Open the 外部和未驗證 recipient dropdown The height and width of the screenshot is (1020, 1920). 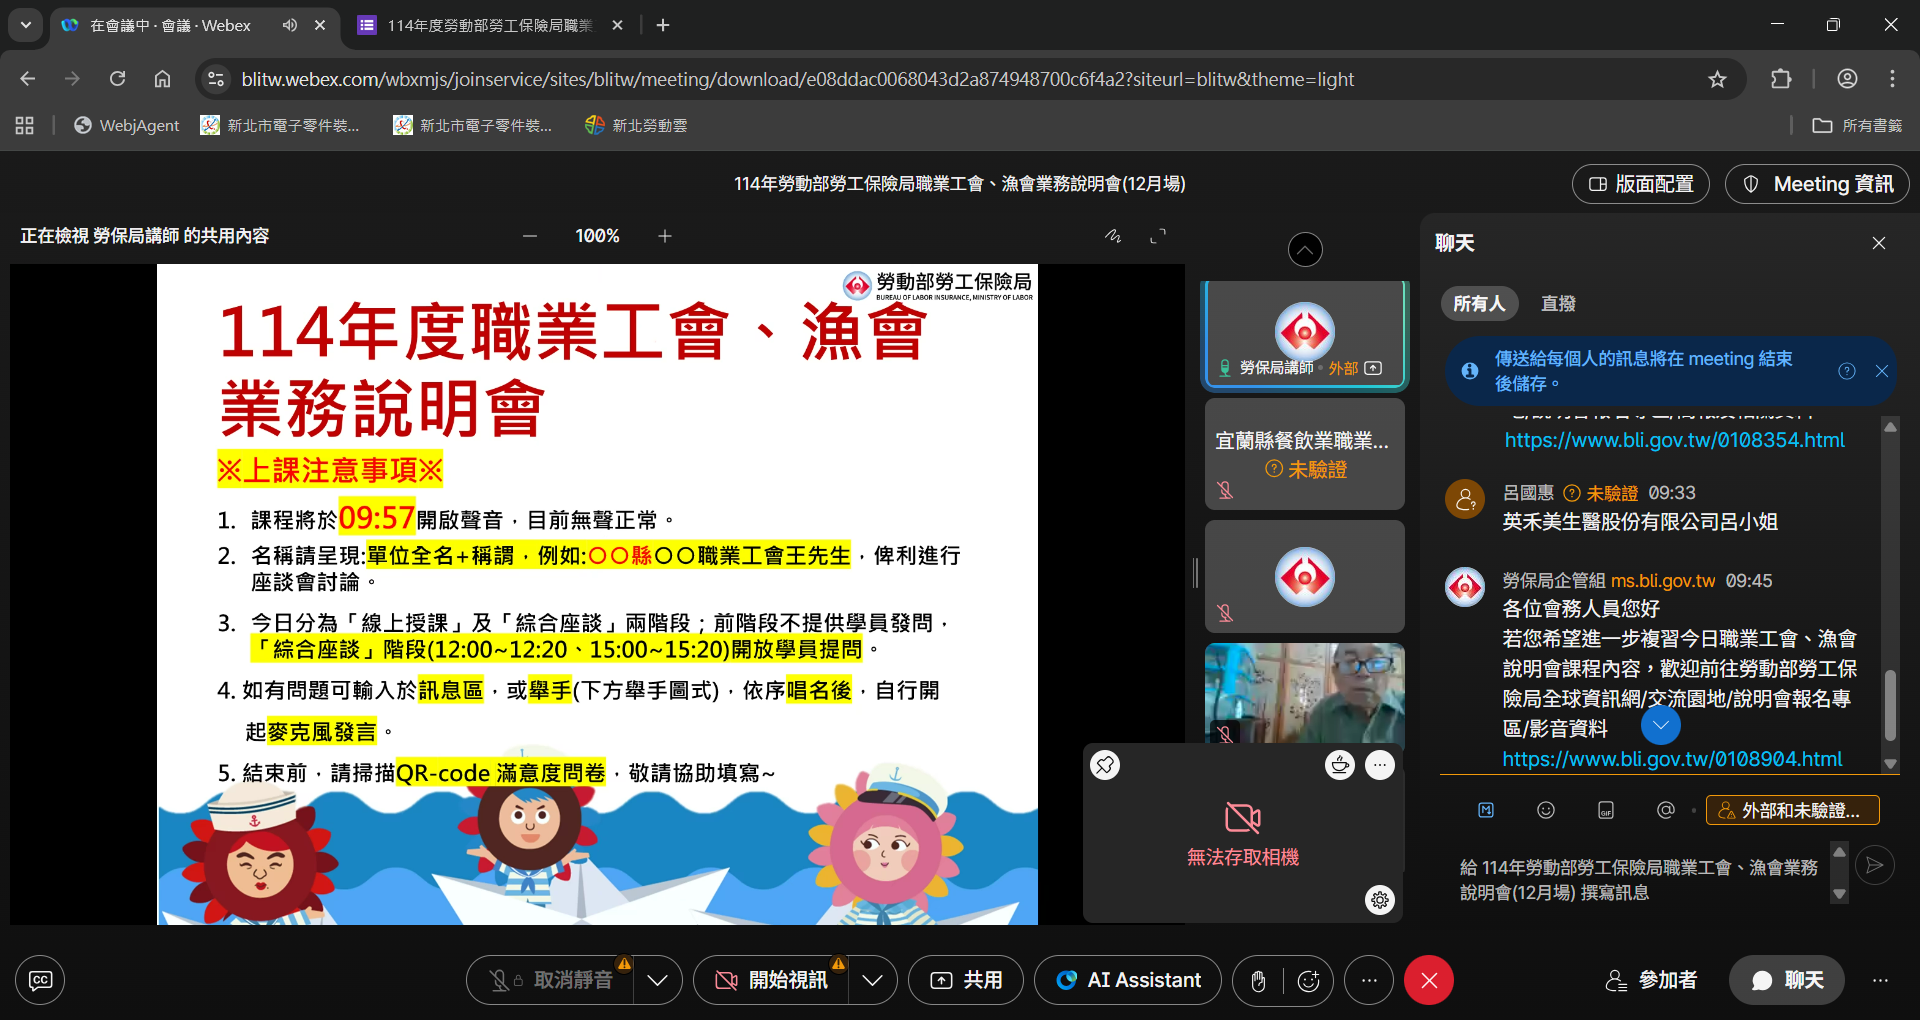(x=1792, y=810)
